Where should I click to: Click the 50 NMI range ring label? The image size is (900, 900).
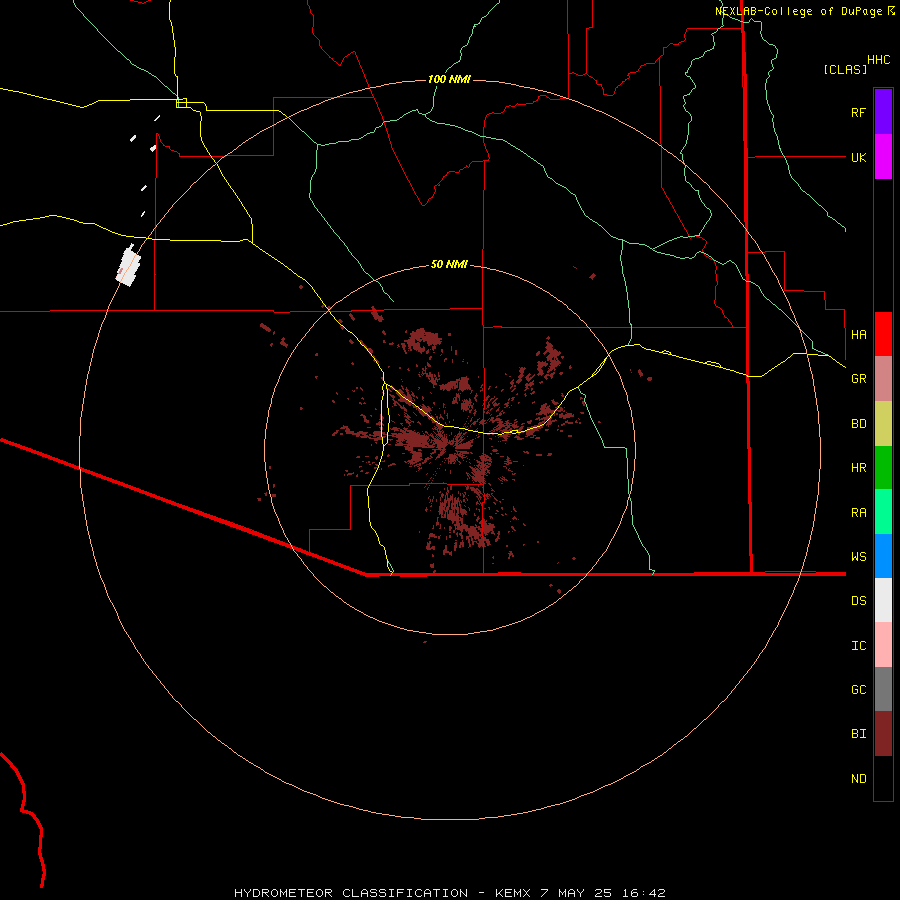pos(449,264)
